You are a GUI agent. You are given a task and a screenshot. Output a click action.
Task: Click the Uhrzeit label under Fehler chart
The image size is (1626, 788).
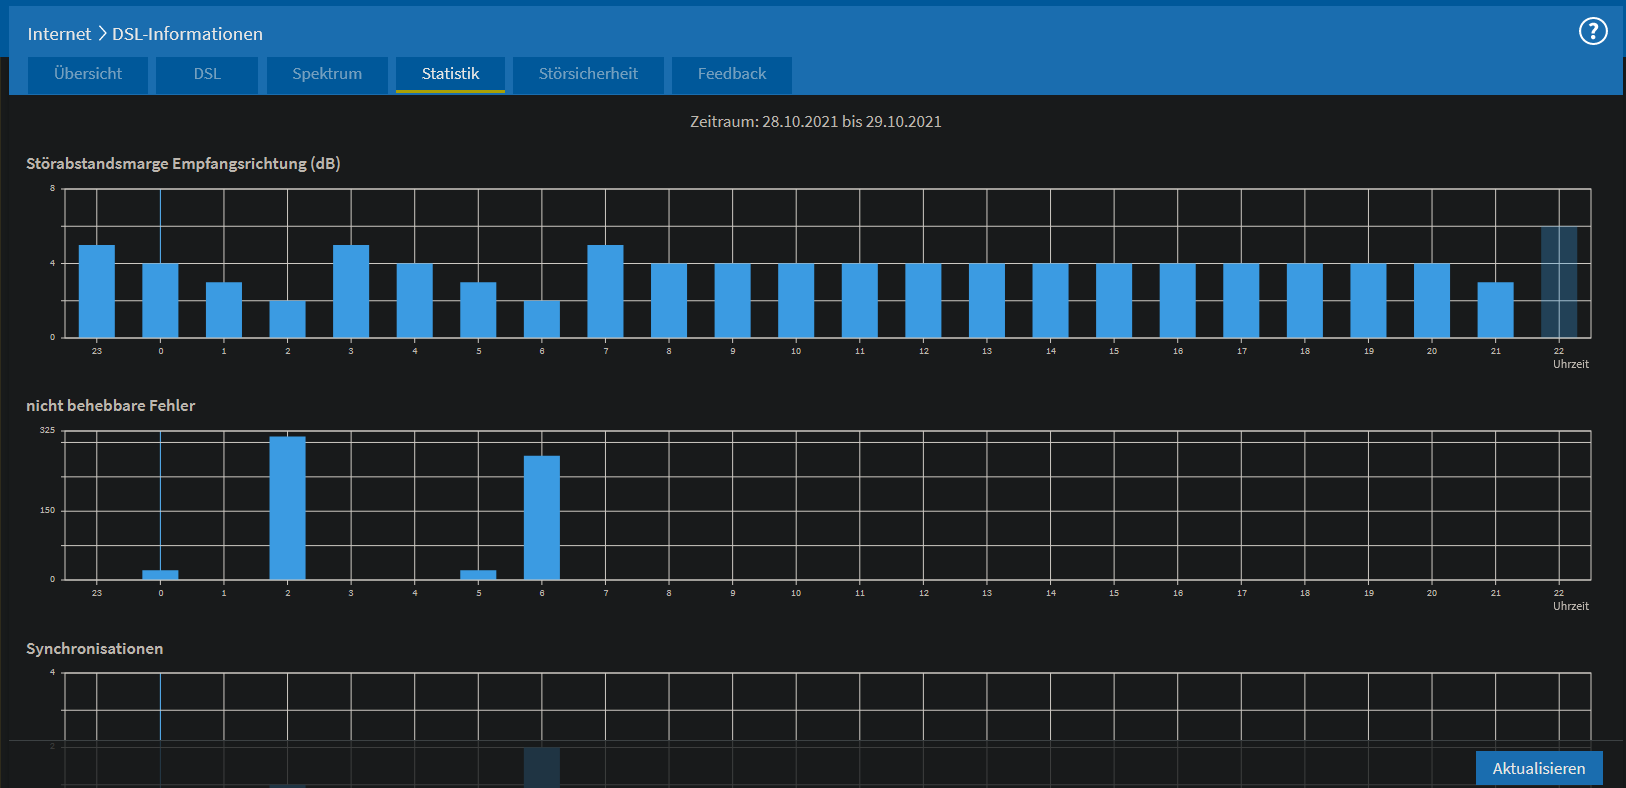pos(1570,606)
